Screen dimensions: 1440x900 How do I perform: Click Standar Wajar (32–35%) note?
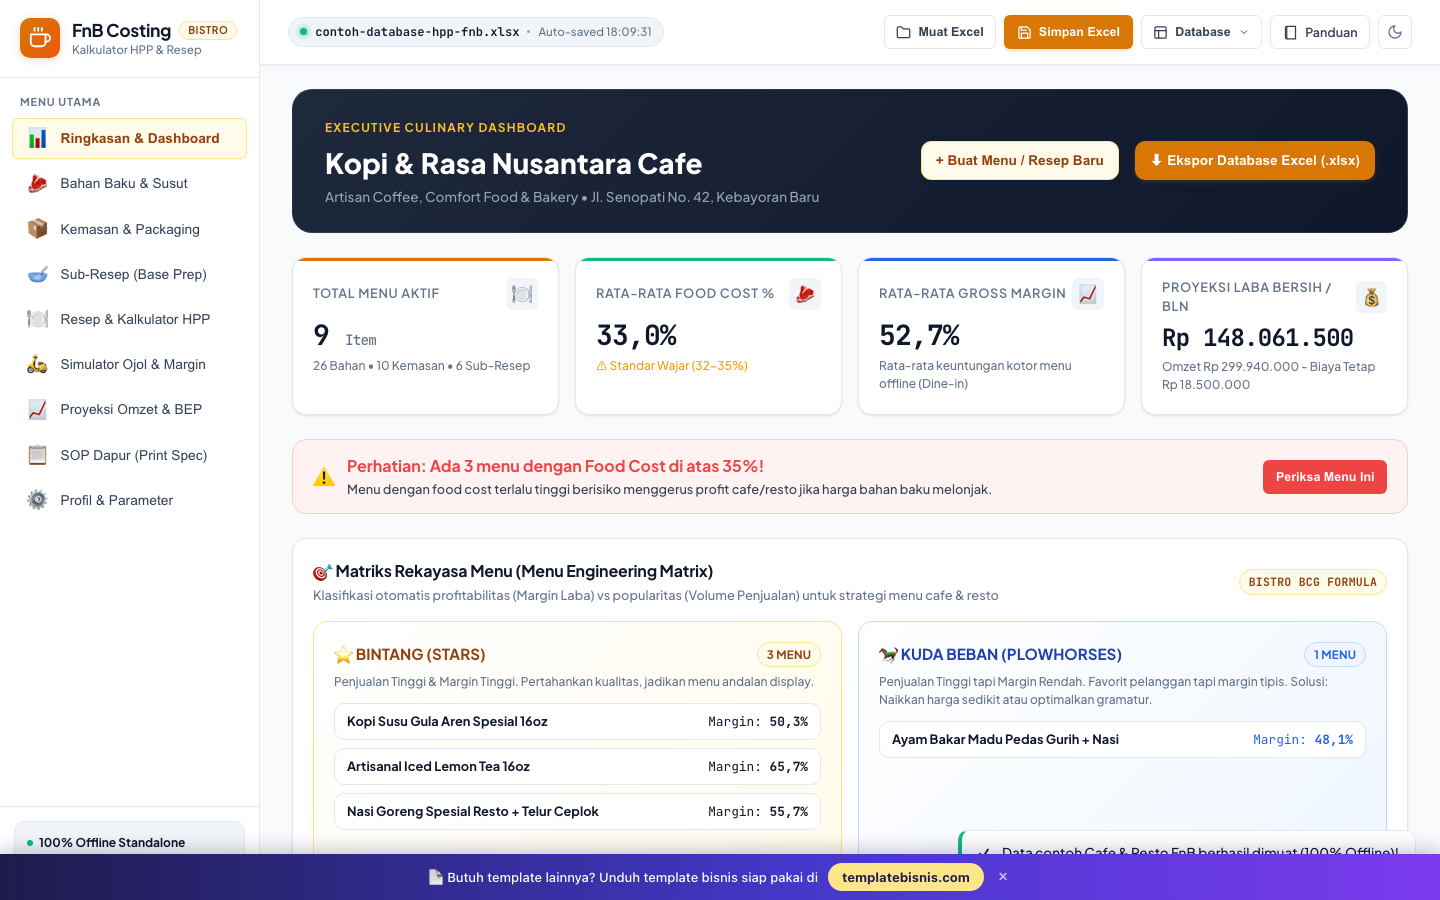coord(672,366)
